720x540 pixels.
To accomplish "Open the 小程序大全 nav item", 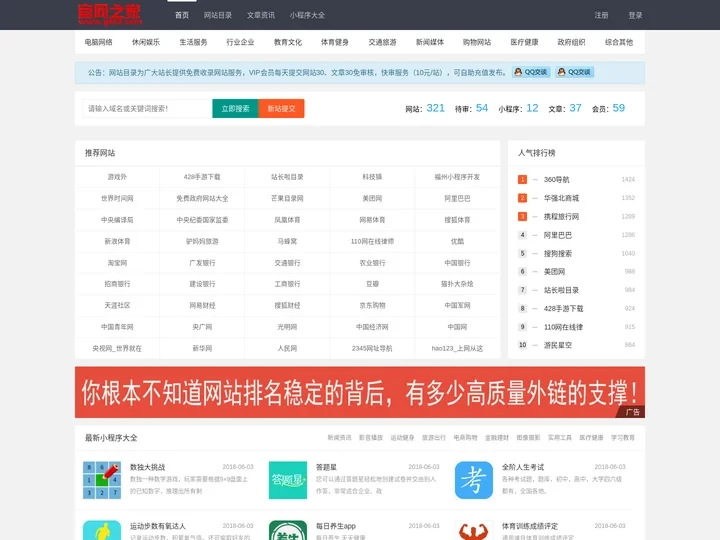I will click(x=307, y=15).
